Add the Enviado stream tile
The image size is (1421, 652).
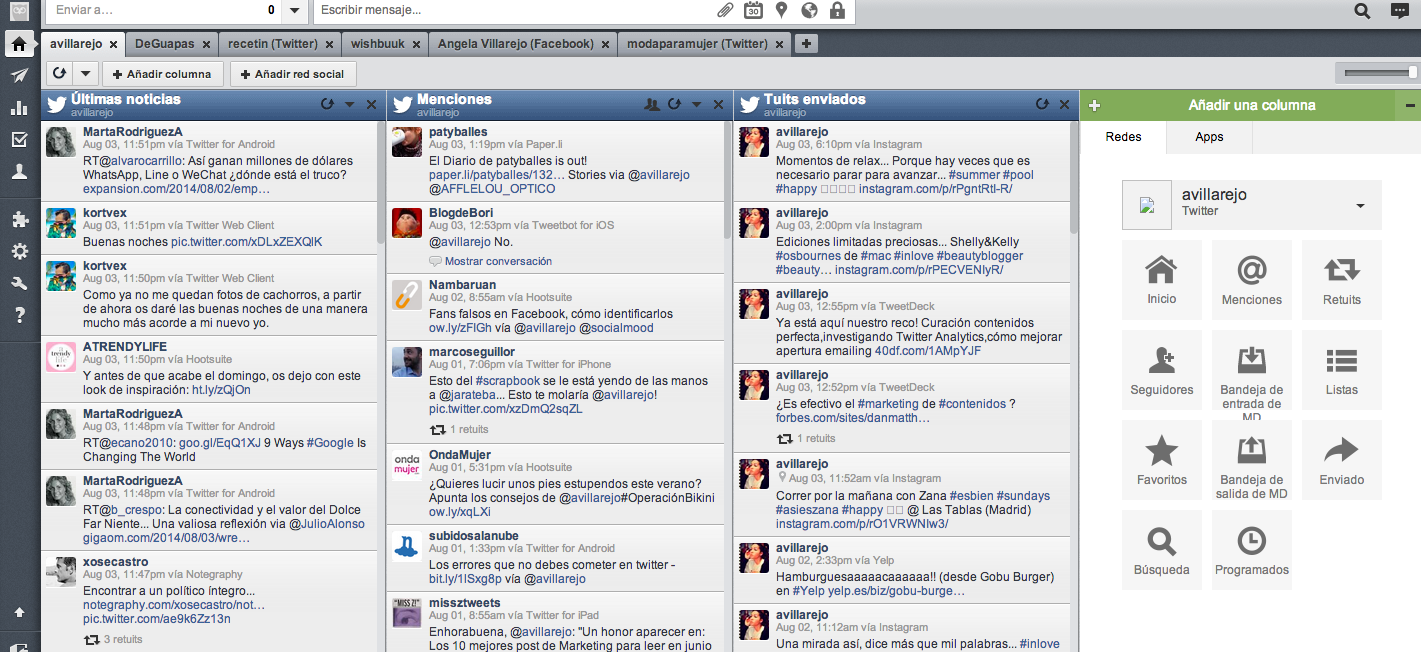(1341, 461)
